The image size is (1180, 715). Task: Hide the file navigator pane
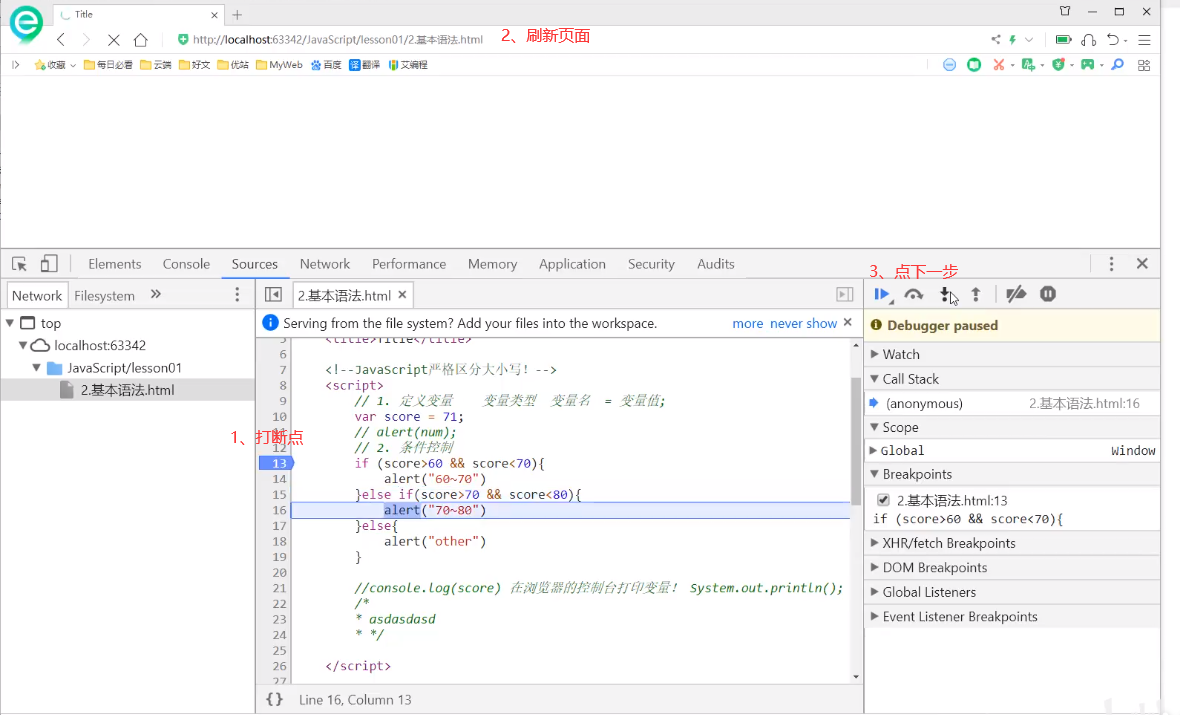tap(273, 295)
